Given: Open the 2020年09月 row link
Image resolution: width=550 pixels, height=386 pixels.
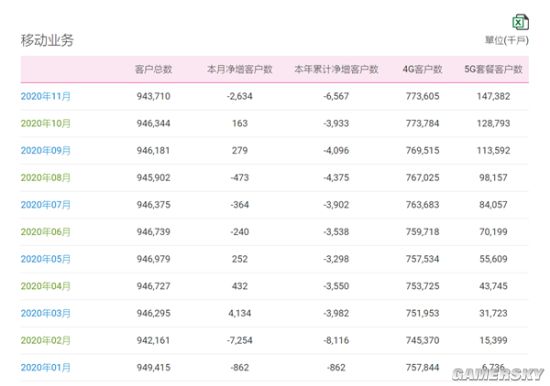Looking at the screenshot, I should click(46, 151).
